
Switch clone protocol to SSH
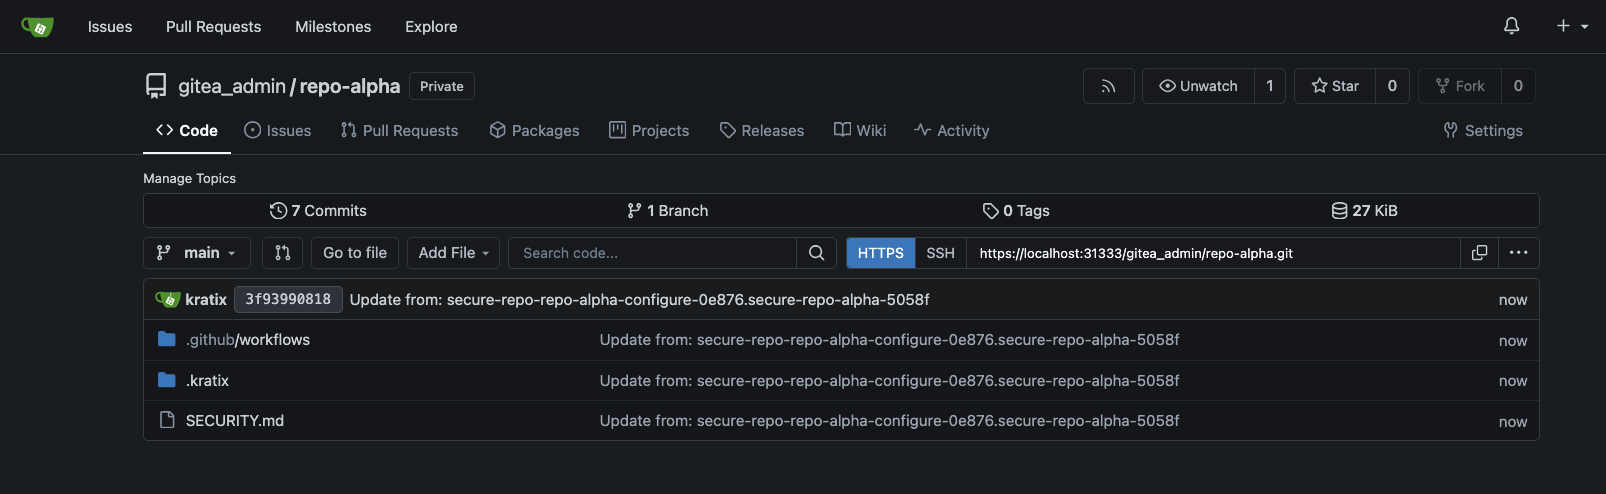[940, 253]
